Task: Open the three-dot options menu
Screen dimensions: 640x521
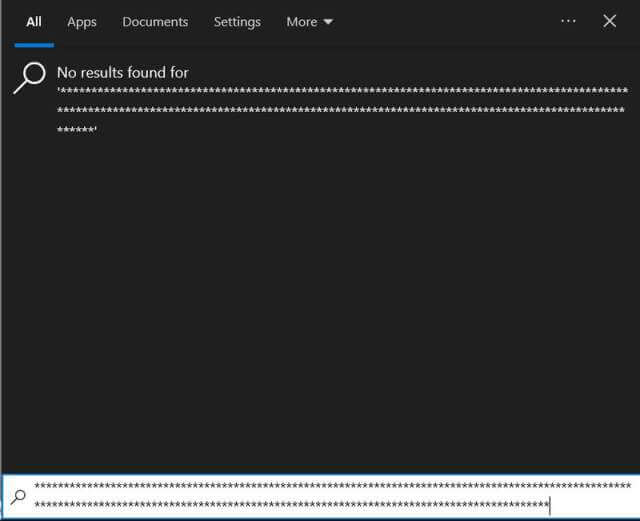Action: pyautogui.click(x=568, y=21)
